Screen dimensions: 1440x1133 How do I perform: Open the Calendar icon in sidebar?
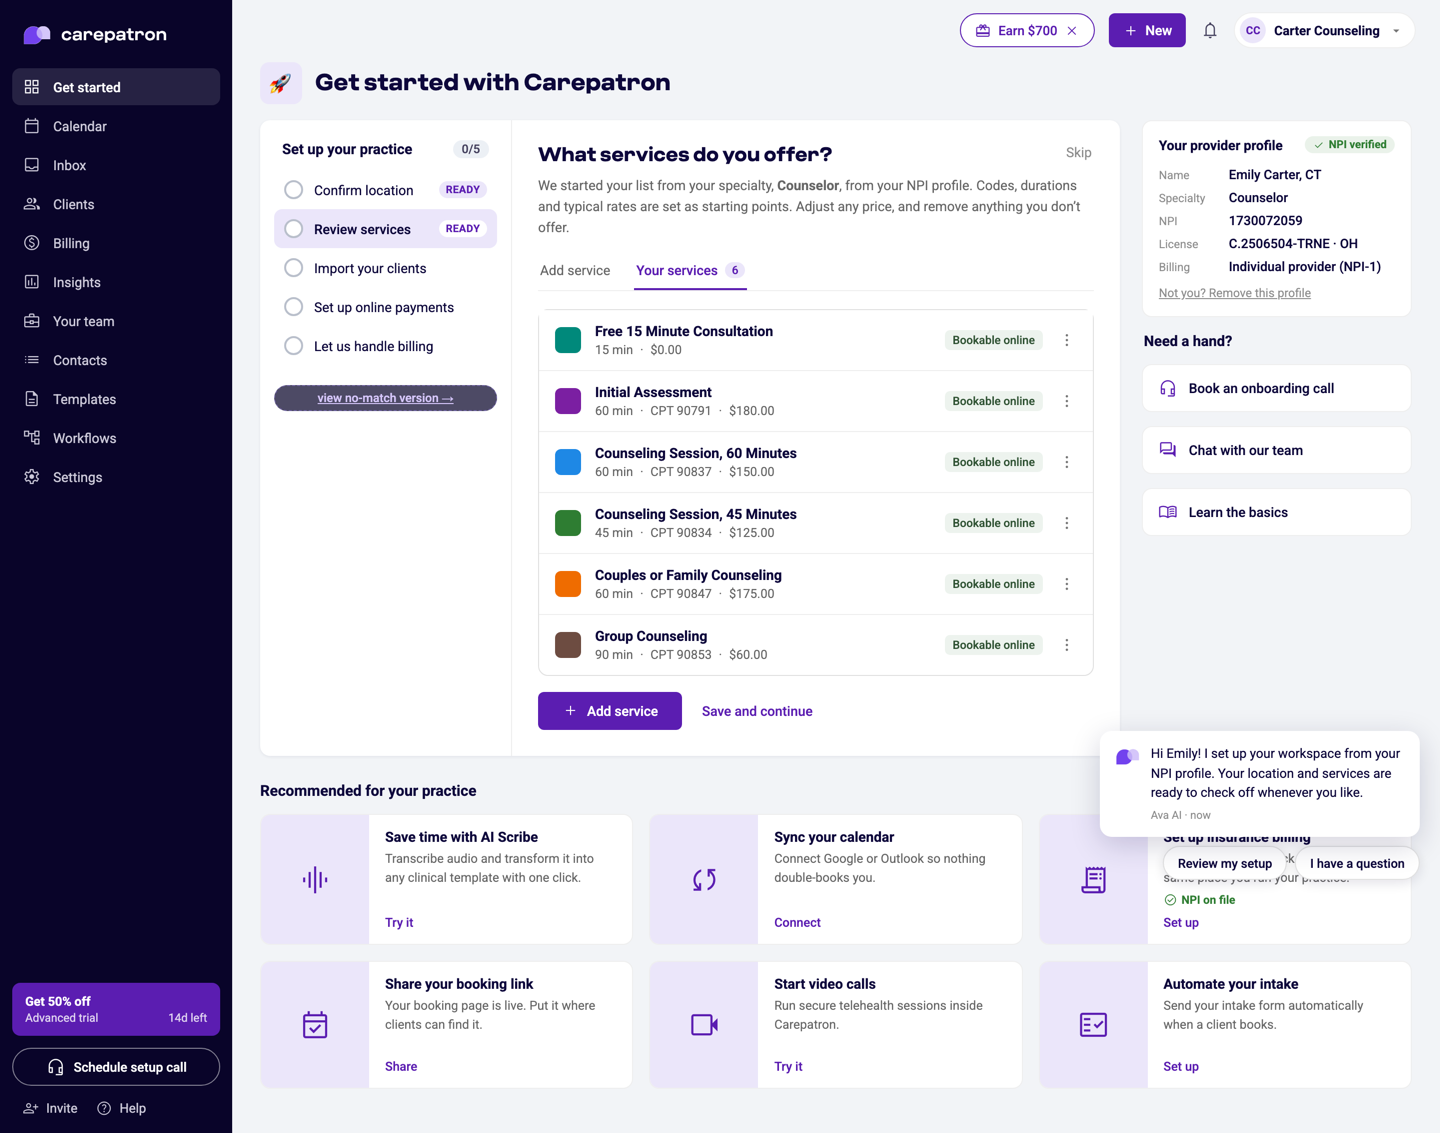coord(32,126)
